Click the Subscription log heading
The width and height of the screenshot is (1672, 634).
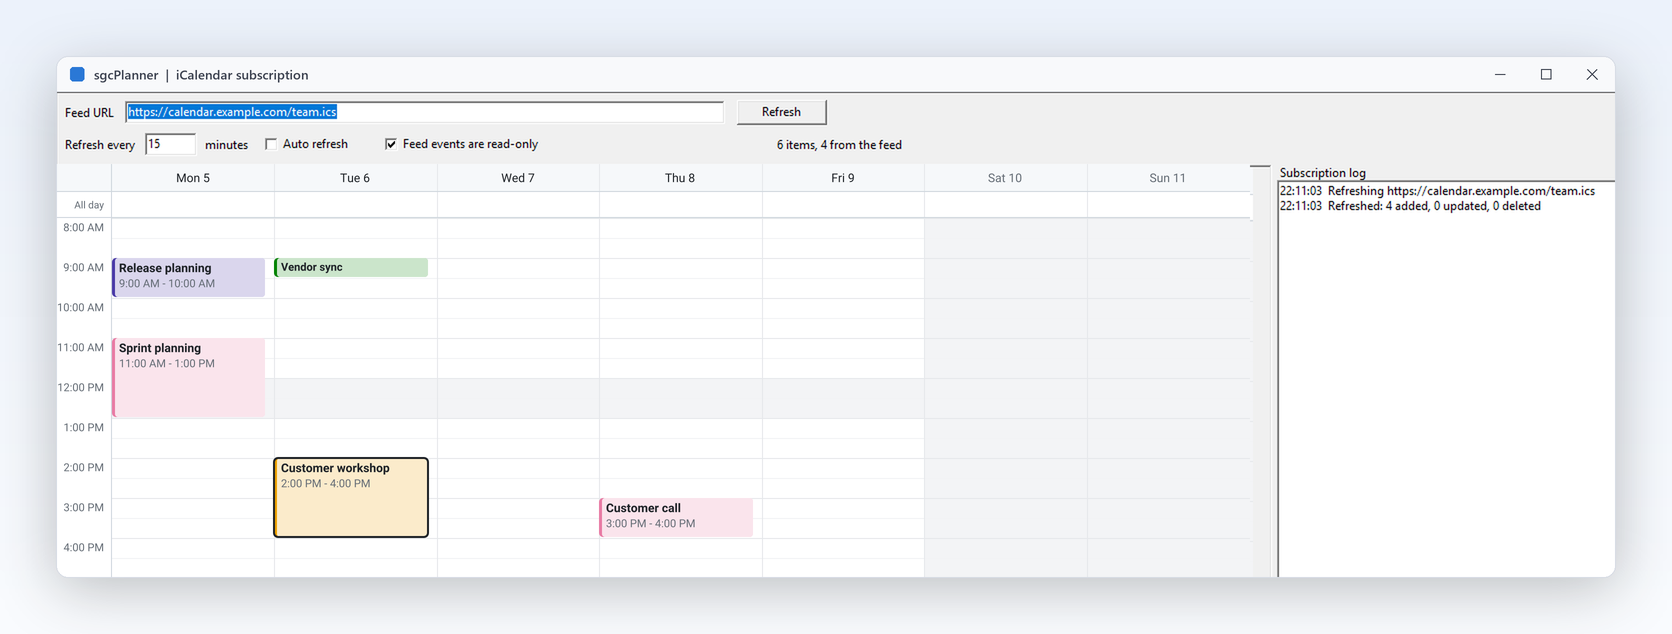pyautogui.click(x=1322, y=173)
